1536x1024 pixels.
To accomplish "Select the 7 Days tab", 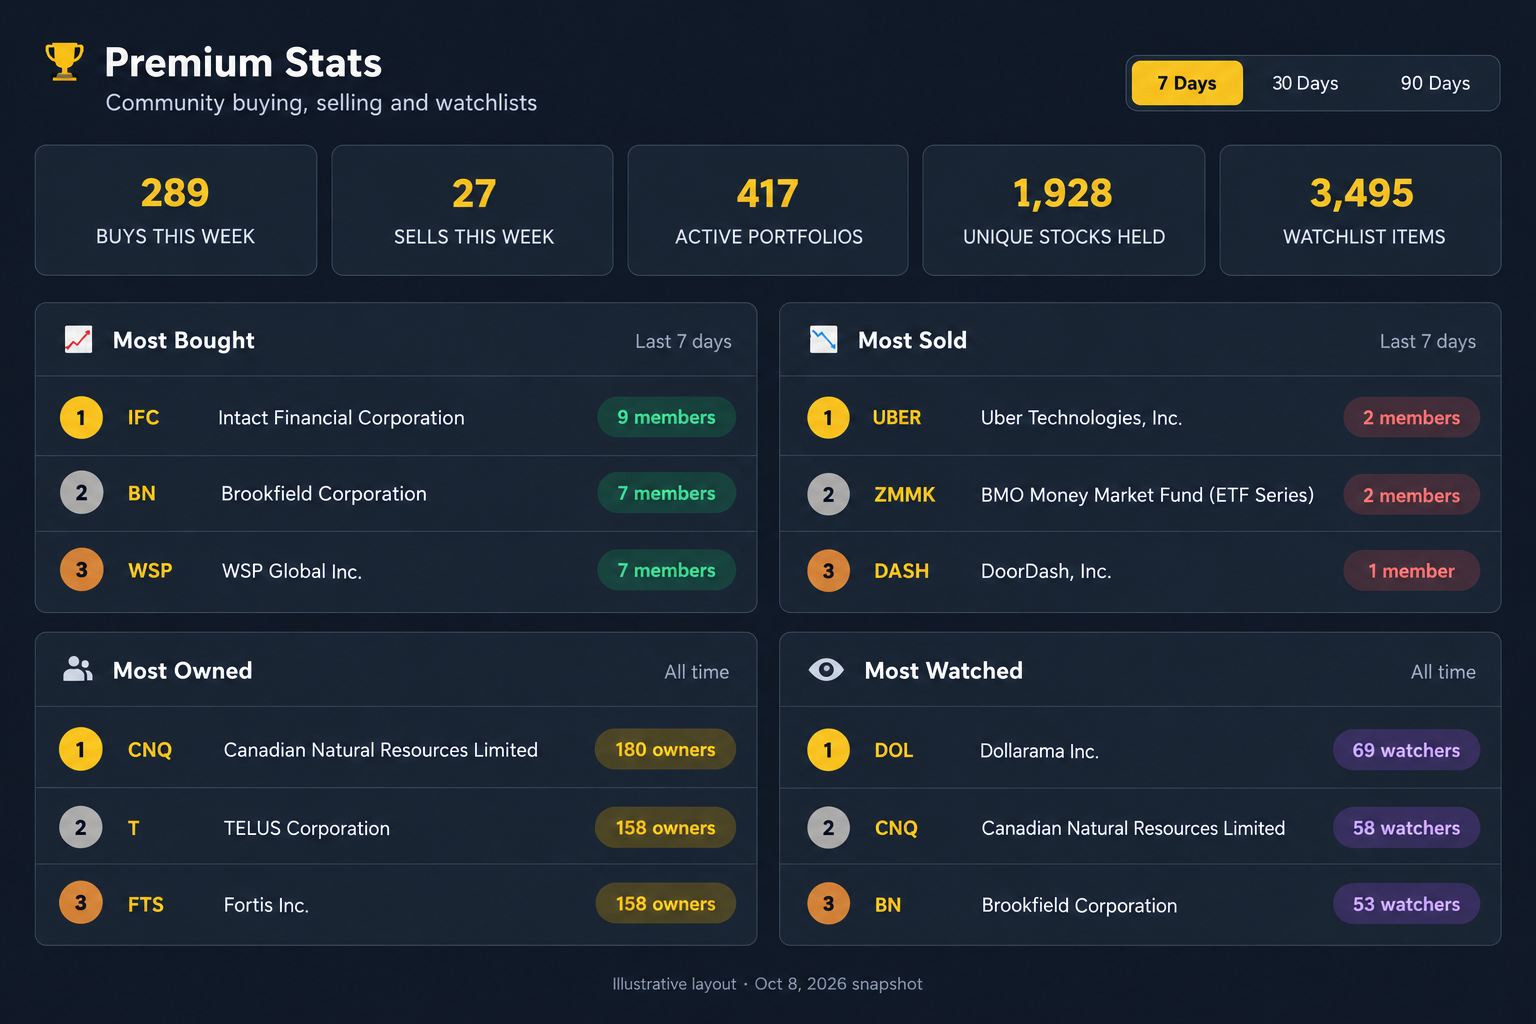I will pyautogui.click(x=1187, y=83).
